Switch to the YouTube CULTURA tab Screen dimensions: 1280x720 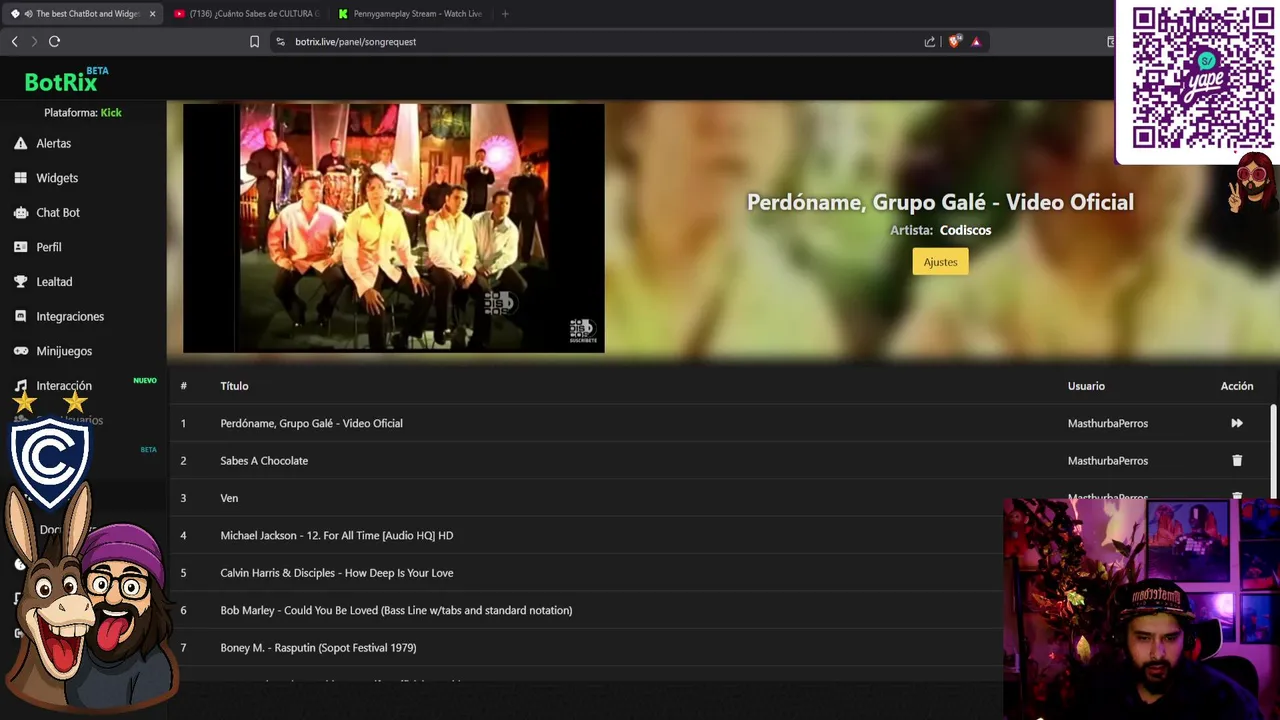tap(246, 14)
